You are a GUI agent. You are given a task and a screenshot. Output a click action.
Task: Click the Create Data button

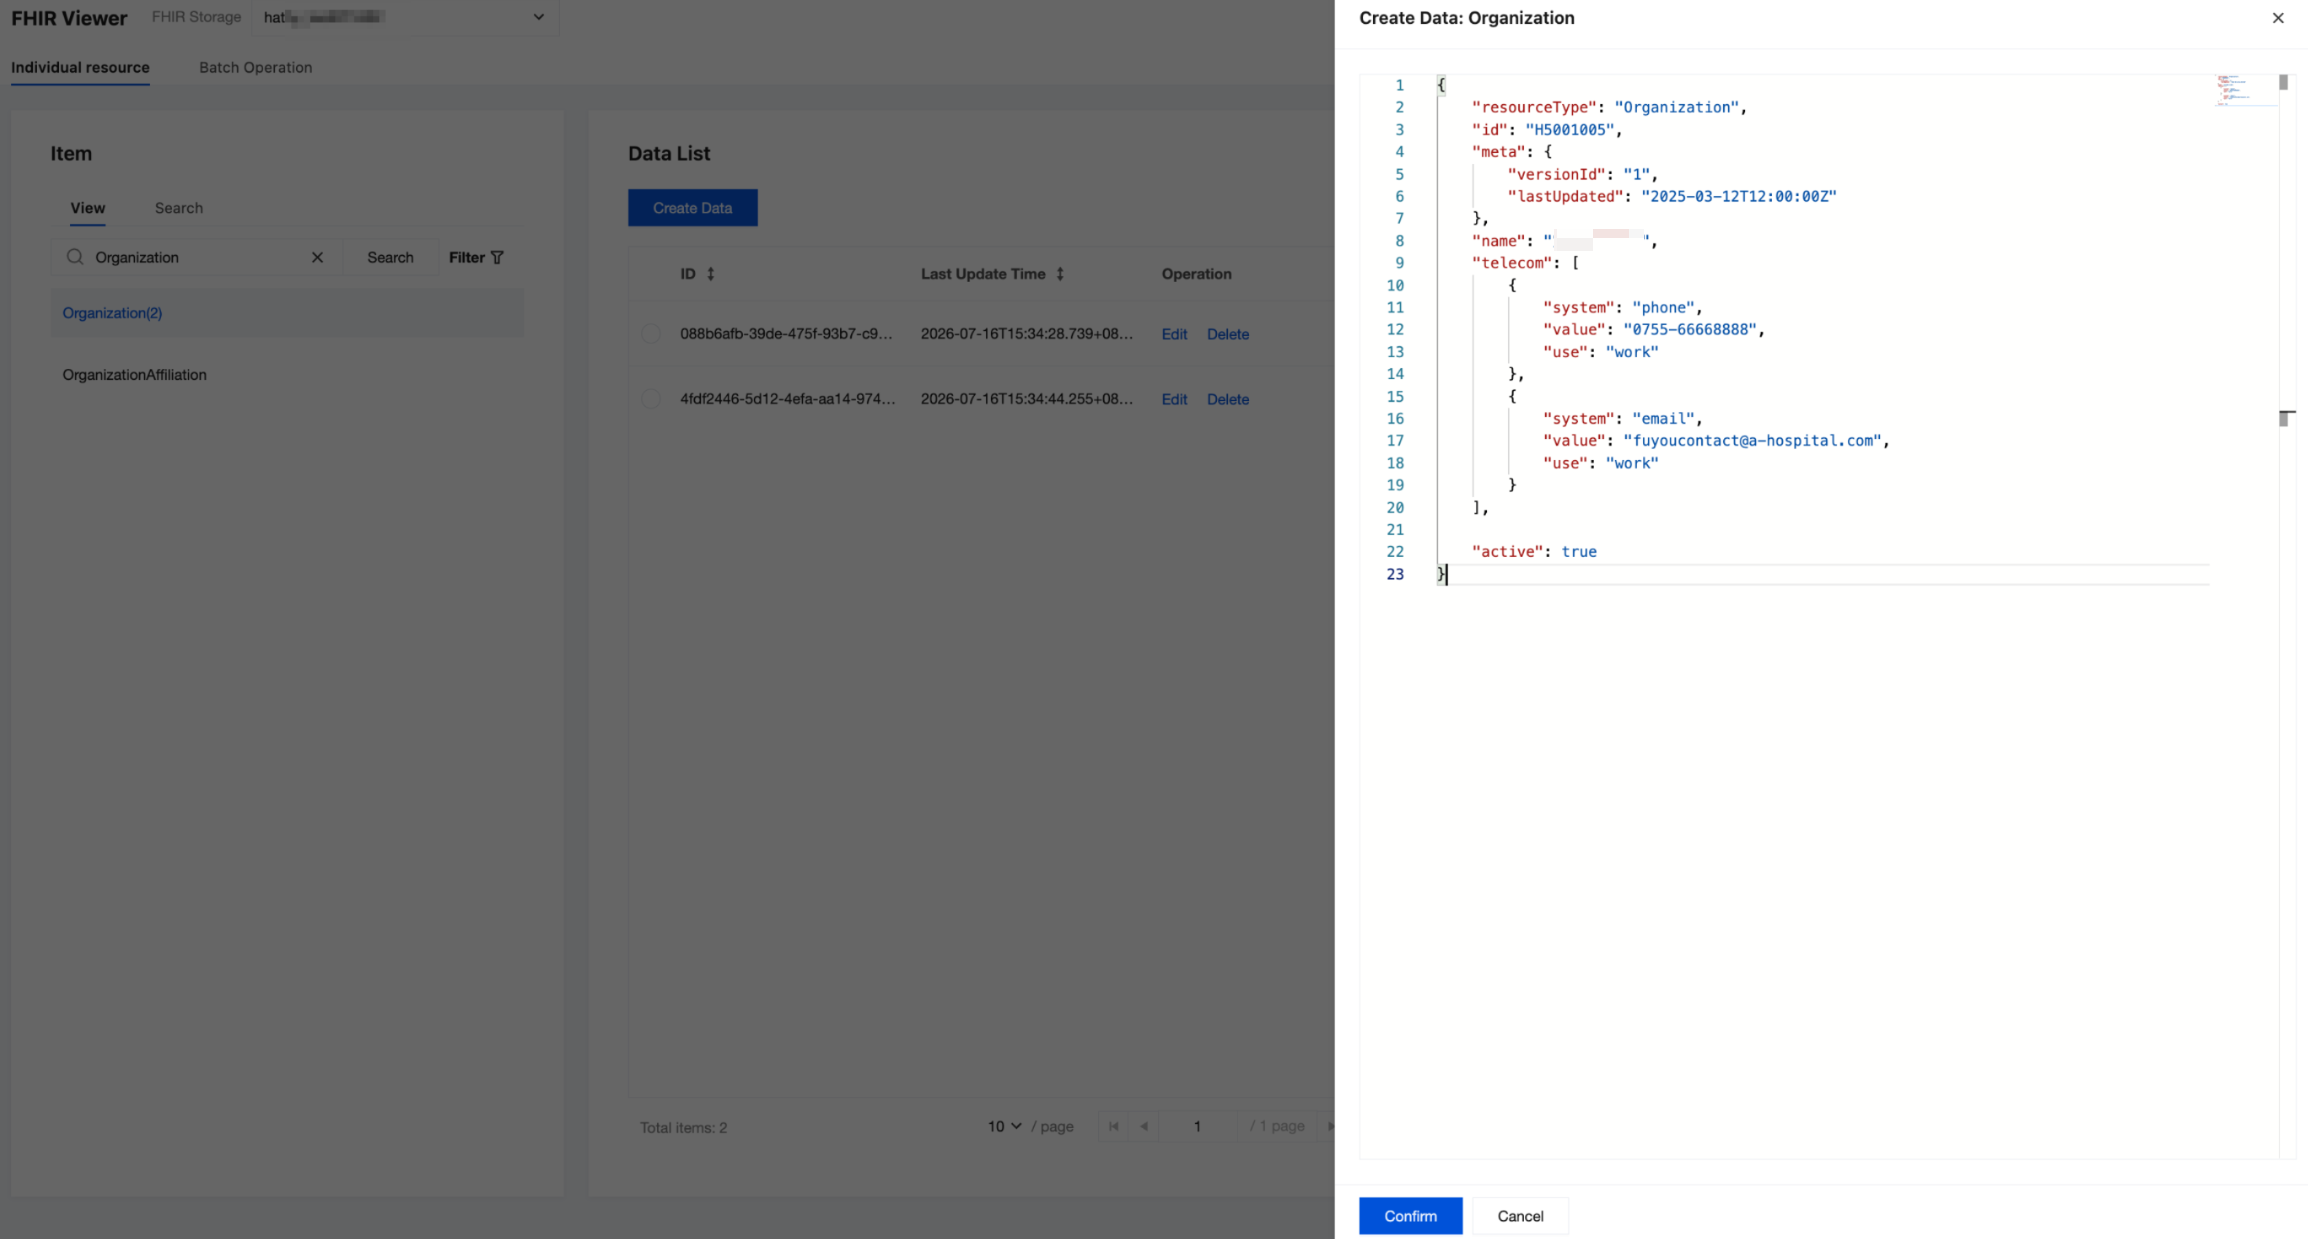point(692,208)
